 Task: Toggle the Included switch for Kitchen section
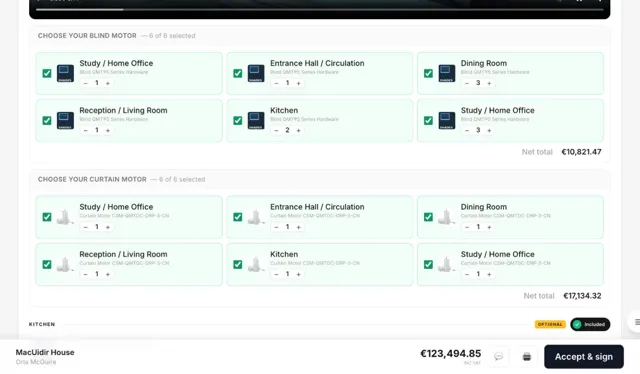[590, 324]
